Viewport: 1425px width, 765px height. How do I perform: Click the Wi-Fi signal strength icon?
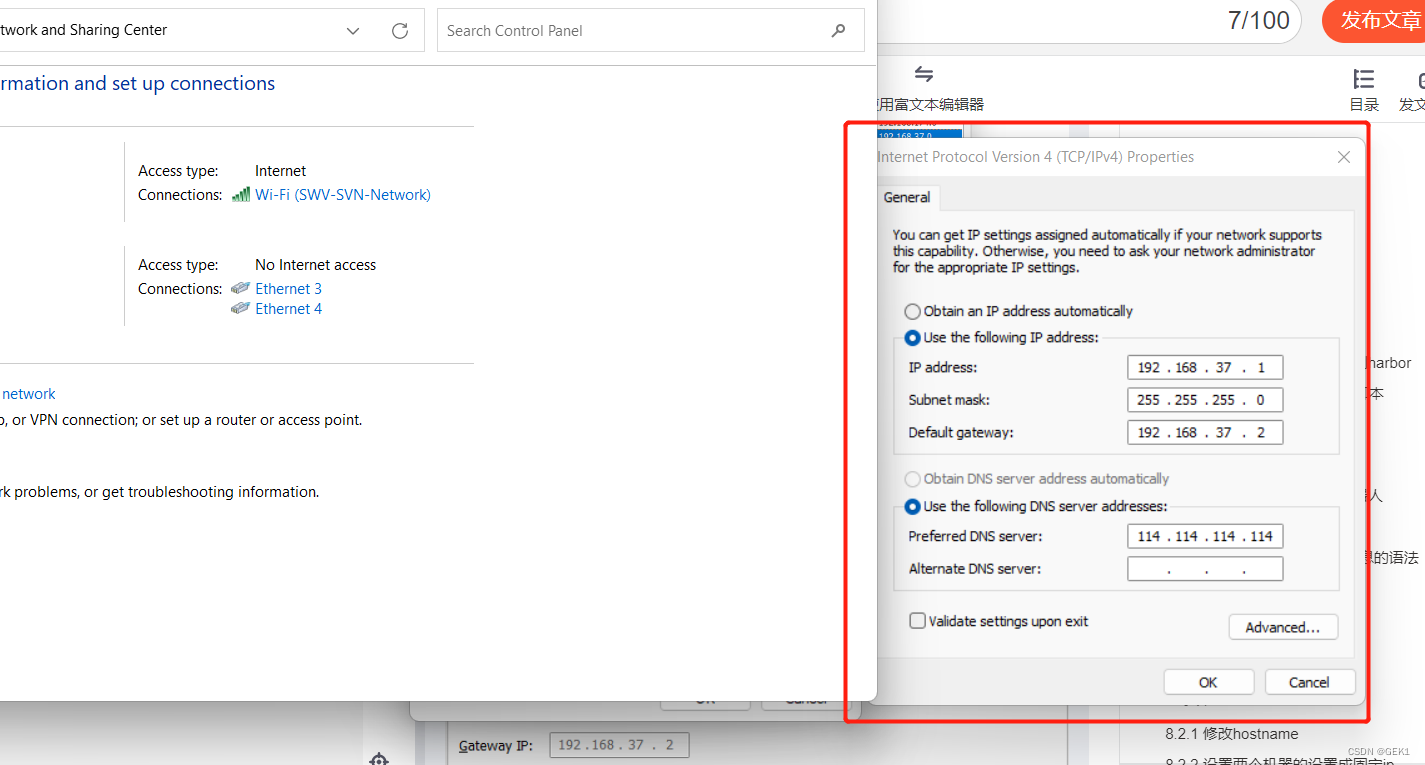[x=241, y=195]
